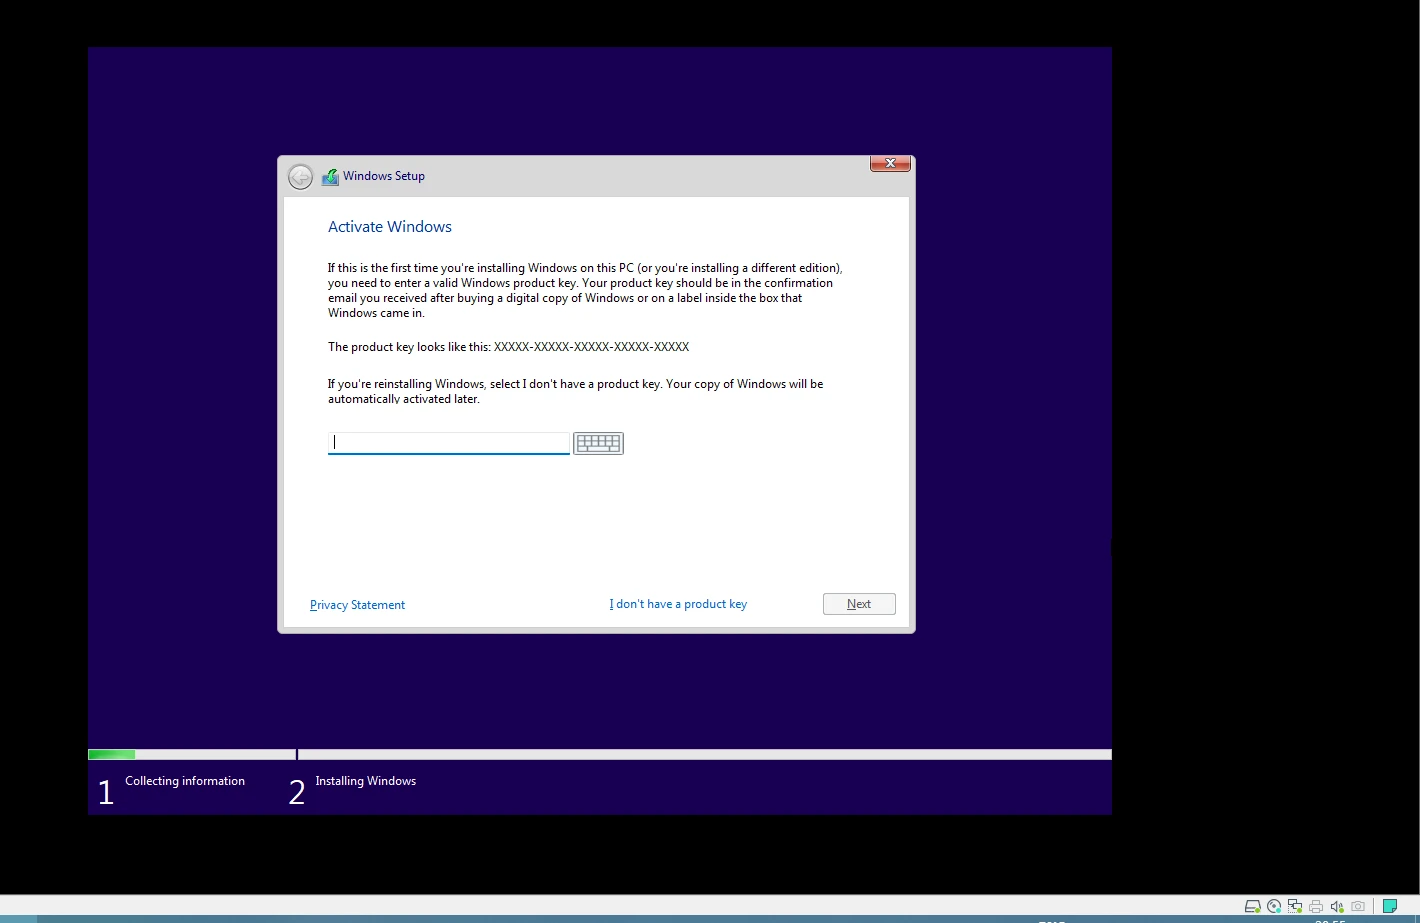The image size is (1420, 923).
Task: Open the on-screen keyboard button
Action: click(x=598, y=443)
